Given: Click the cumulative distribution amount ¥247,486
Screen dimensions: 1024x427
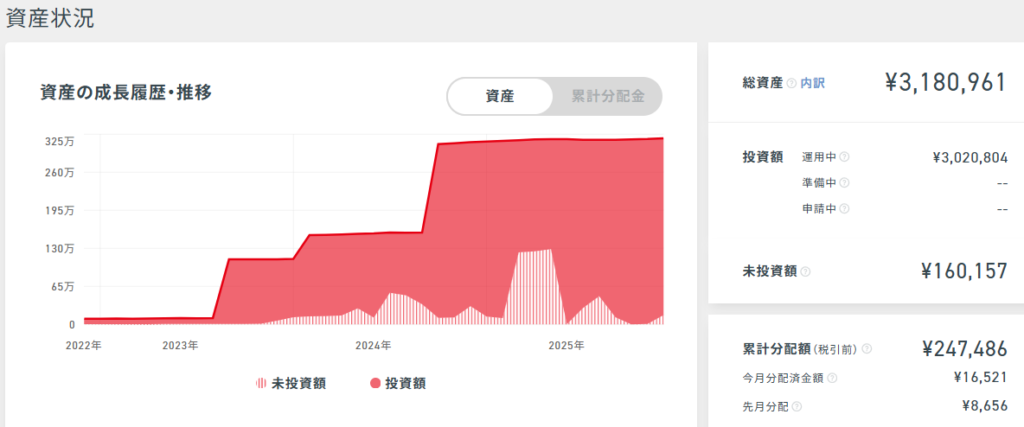Looking at the screenshot, I should [x=964, y=348].
